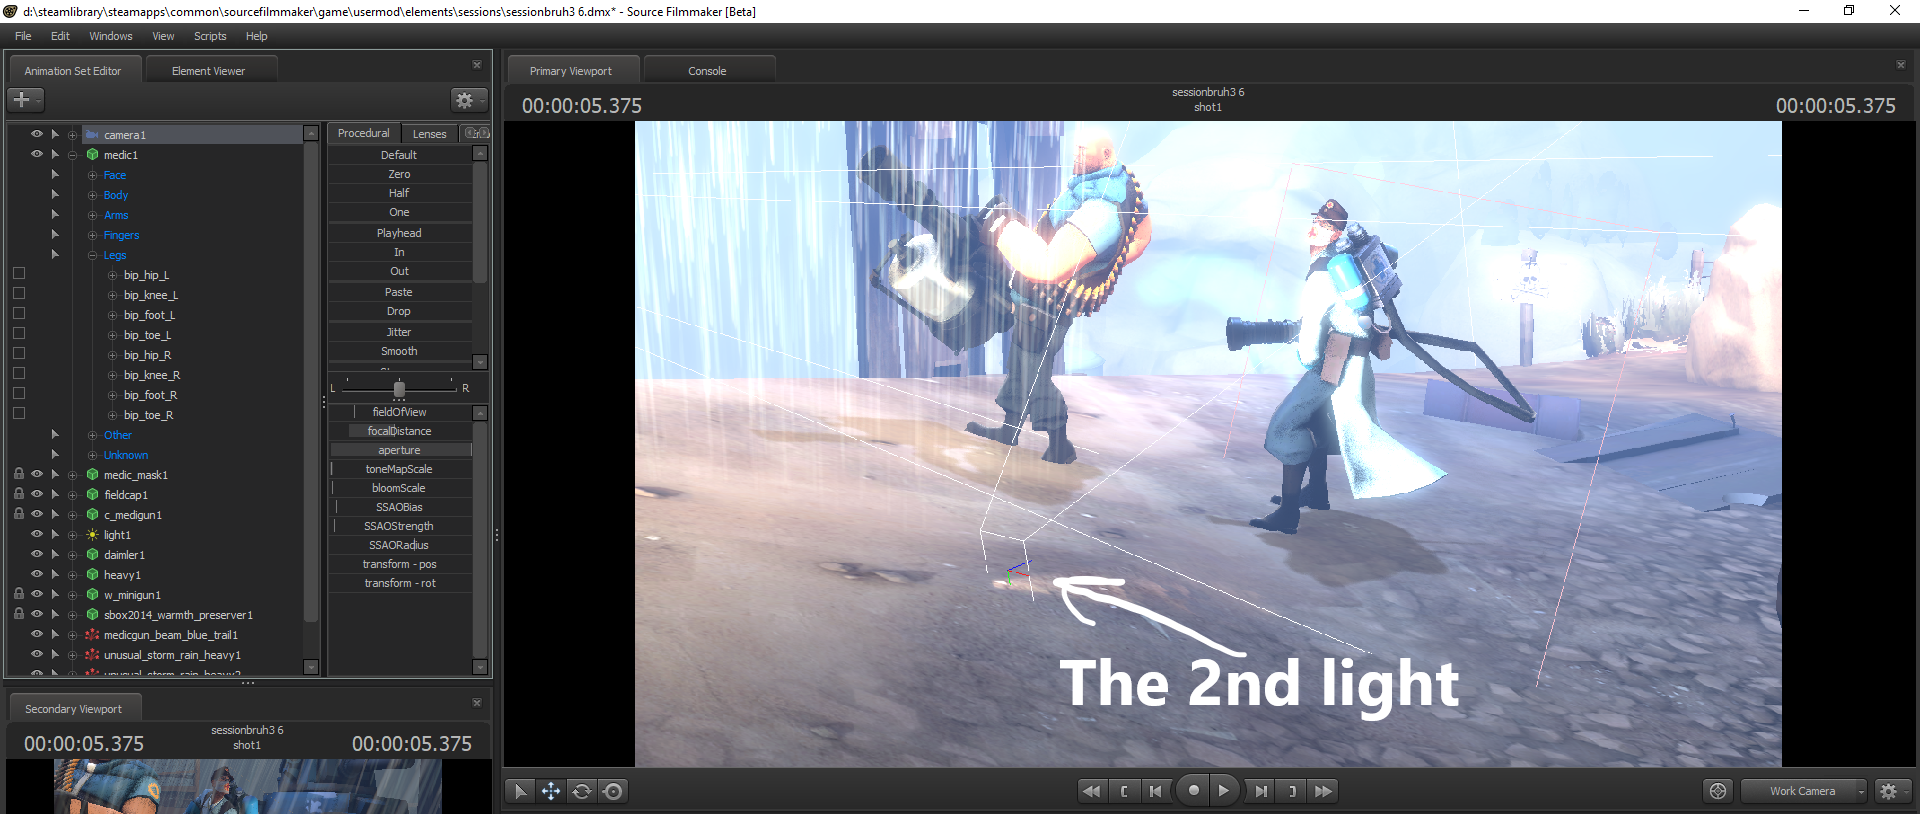Viewport: 1920px width, 814px height.
Task: Click the record button
Action: [1193, 790]
